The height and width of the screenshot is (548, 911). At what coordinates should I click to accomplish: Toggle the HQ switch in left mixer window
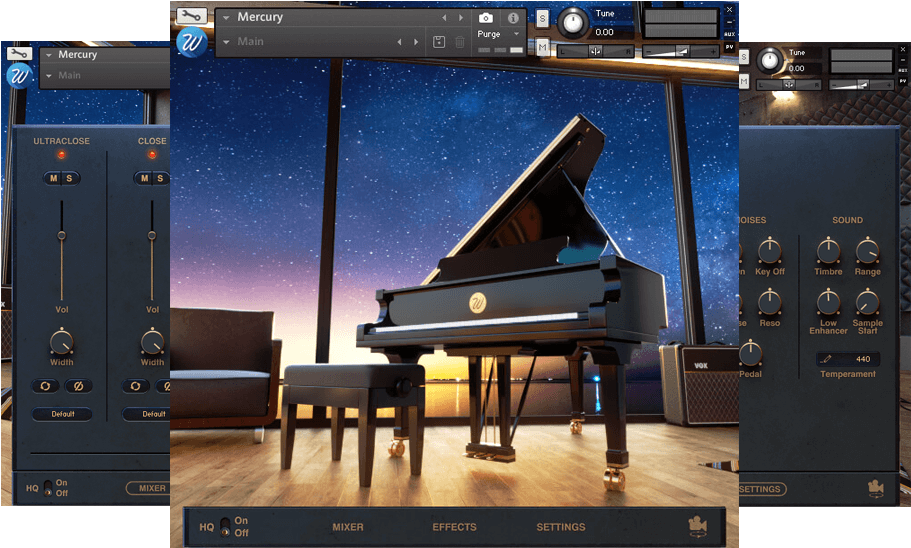click(x=48, y=488)
